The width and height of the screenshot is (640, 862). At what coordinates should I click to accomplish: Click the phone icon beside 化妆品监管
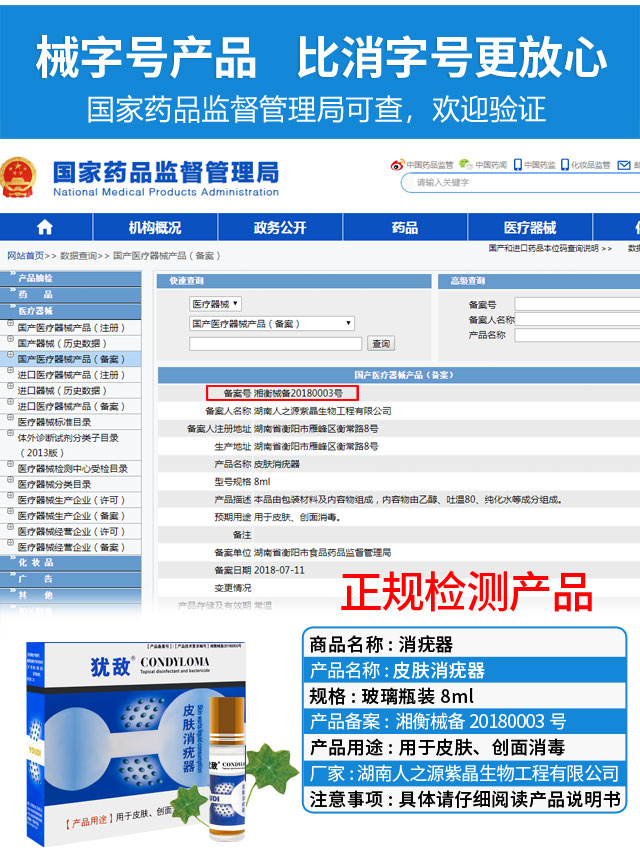pos(565,164)
